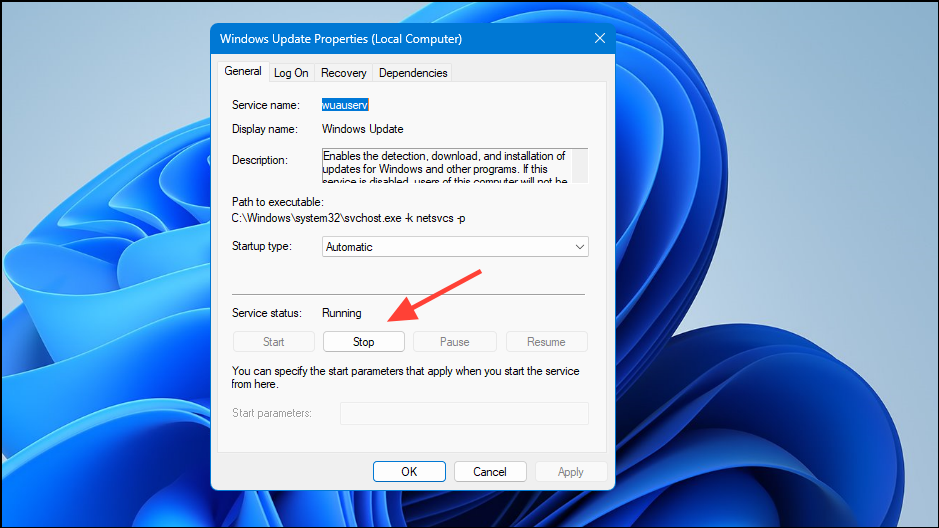Click the Apply button
This screenshot has height=528, width=939.
[x=571, y=472]
